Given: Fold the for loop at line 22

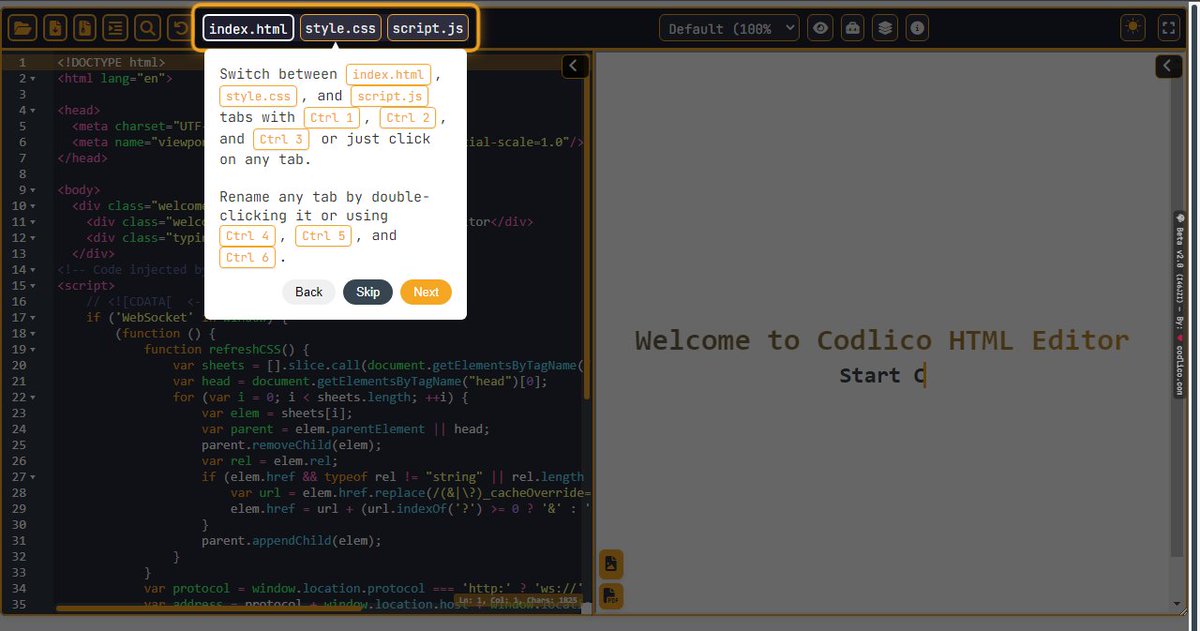Looking at the screenshot, I should pos(34,398).
